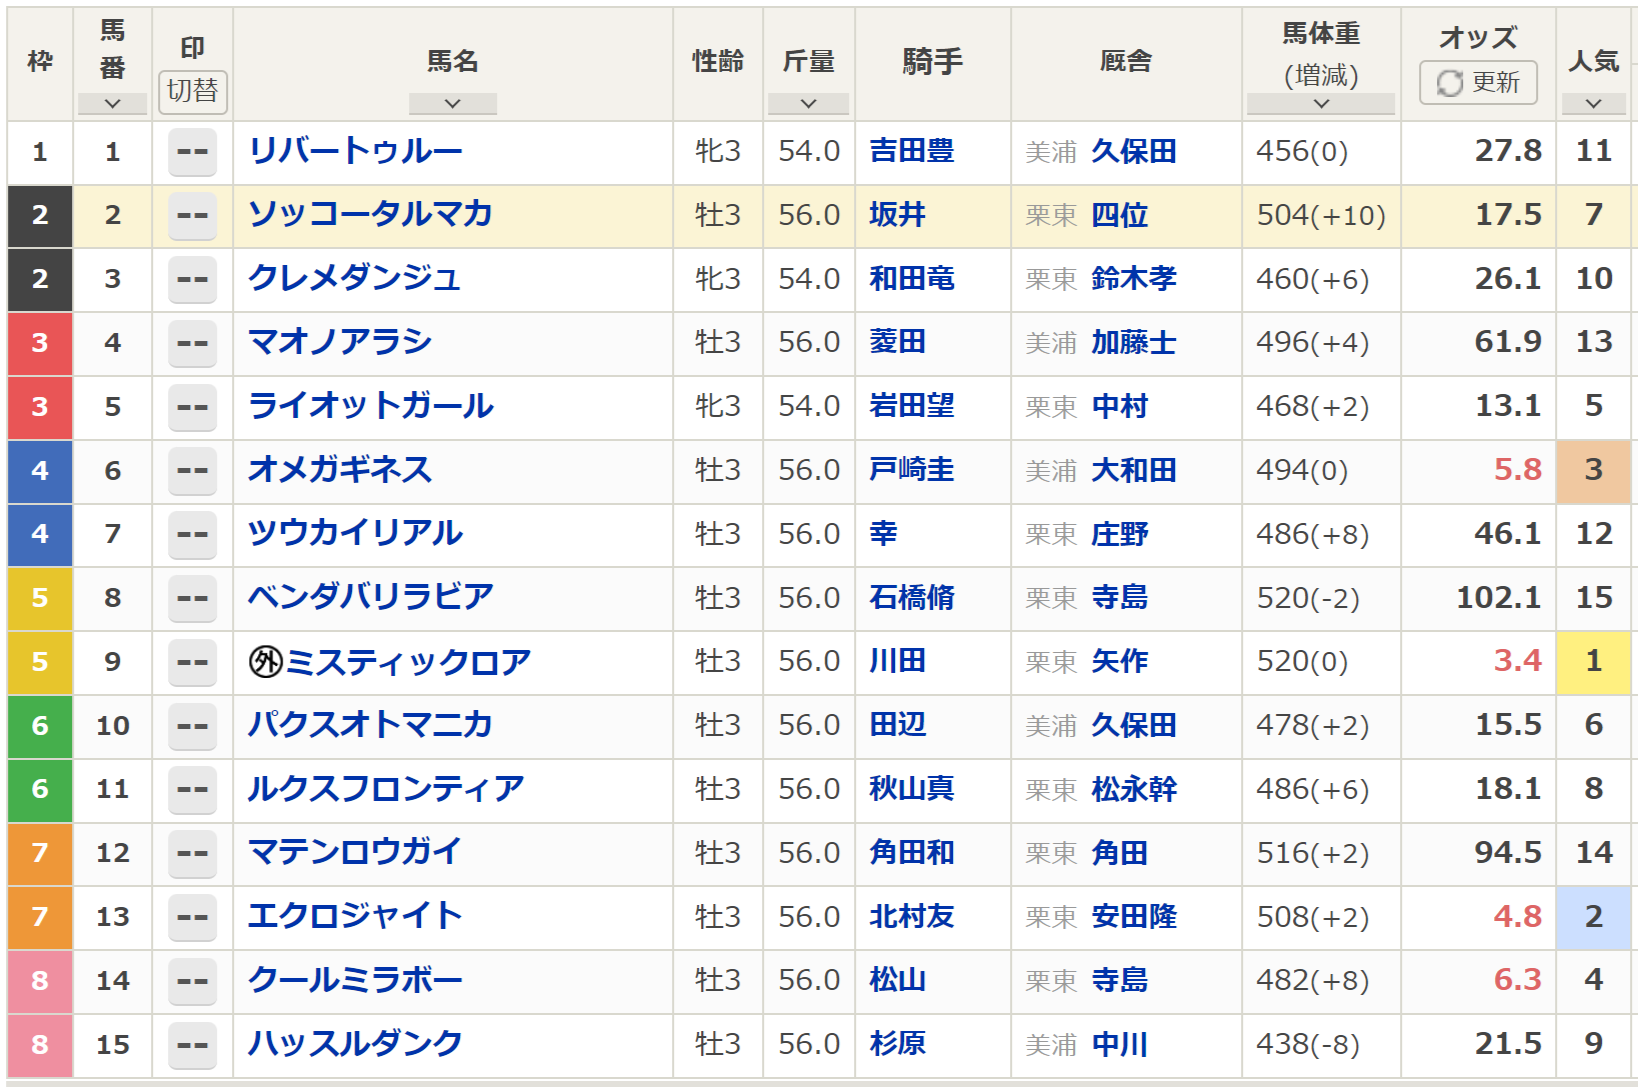Open the 人気 sort dropdown arrow
Screen dimensions: 1638x1087
1593,103
